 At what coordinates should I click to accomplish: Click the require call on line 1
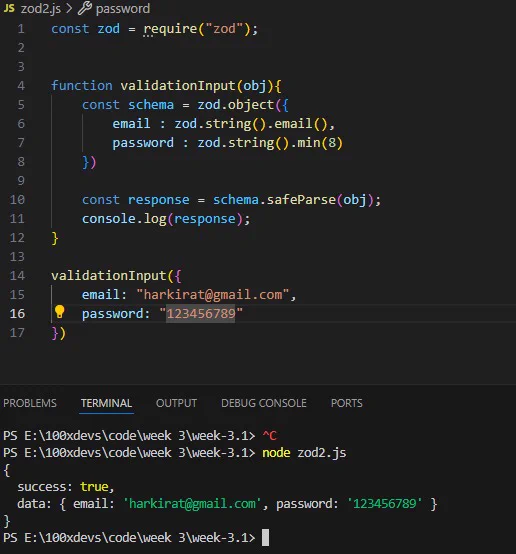[x=170, y=29]
